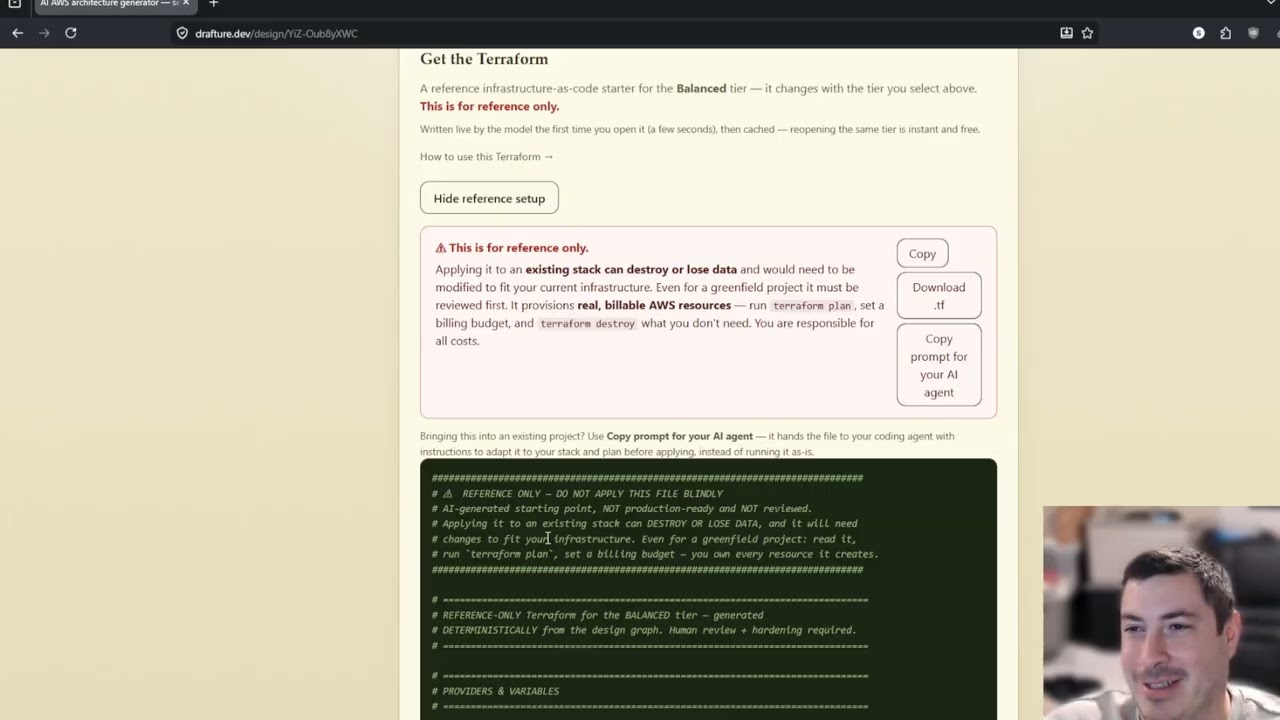
Task: Click the webcam video overlay
Action: point(1161,613)
